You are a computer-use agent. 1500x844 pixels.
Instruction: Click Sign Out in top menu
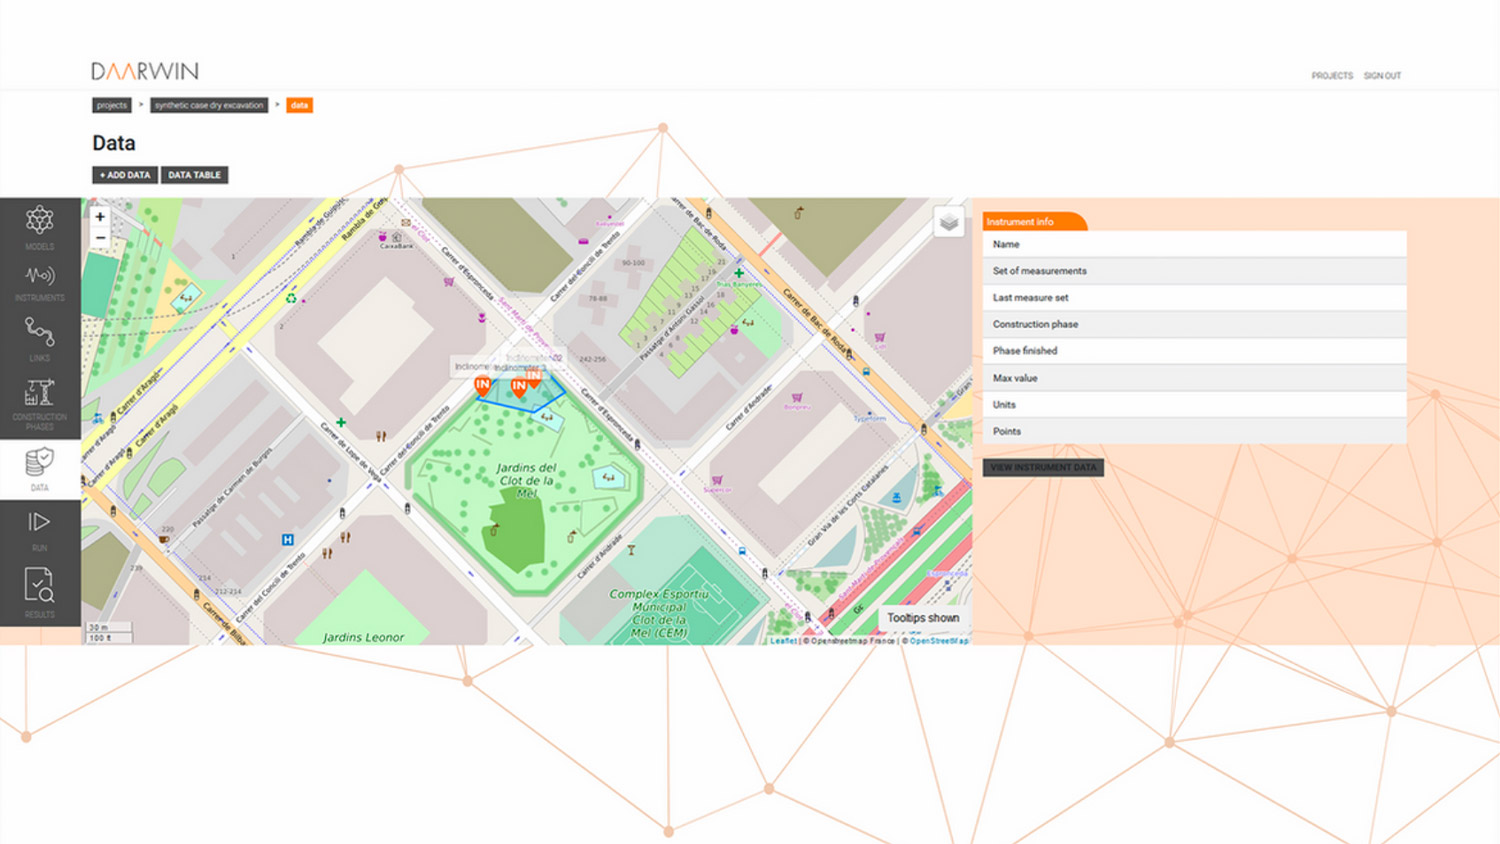pos(1382,76)
